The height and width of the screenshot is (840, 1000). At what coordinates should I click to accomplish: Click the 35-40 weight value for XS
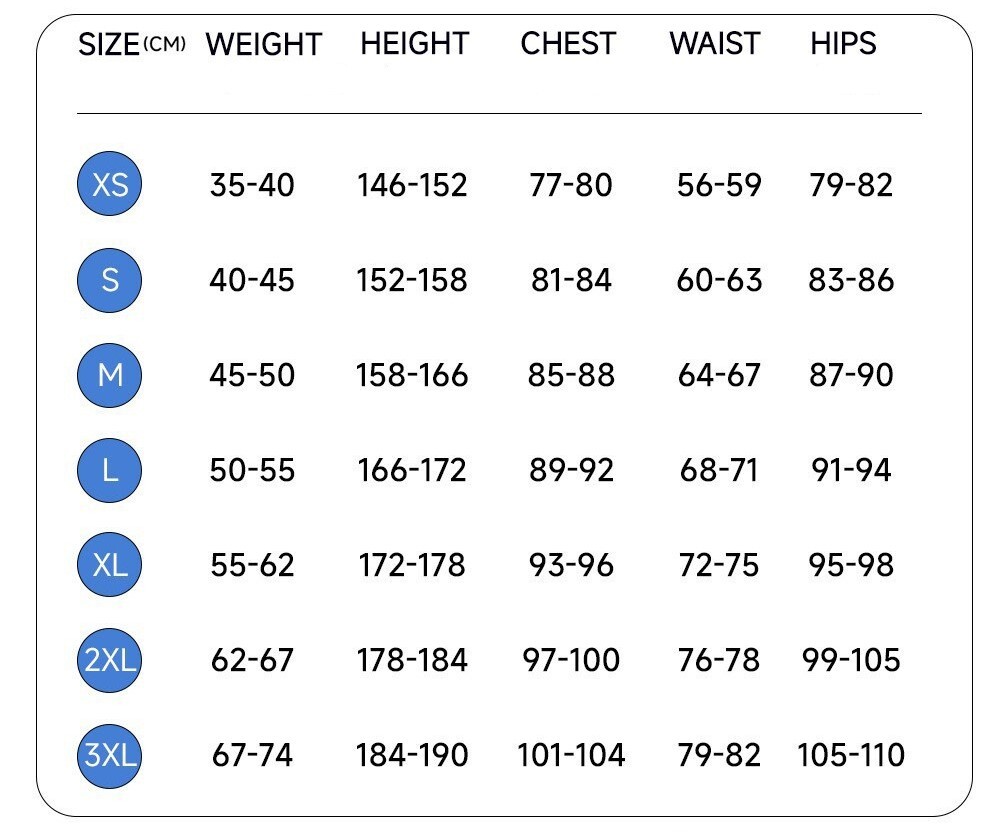pyautogui.click(x=252, y=185)
